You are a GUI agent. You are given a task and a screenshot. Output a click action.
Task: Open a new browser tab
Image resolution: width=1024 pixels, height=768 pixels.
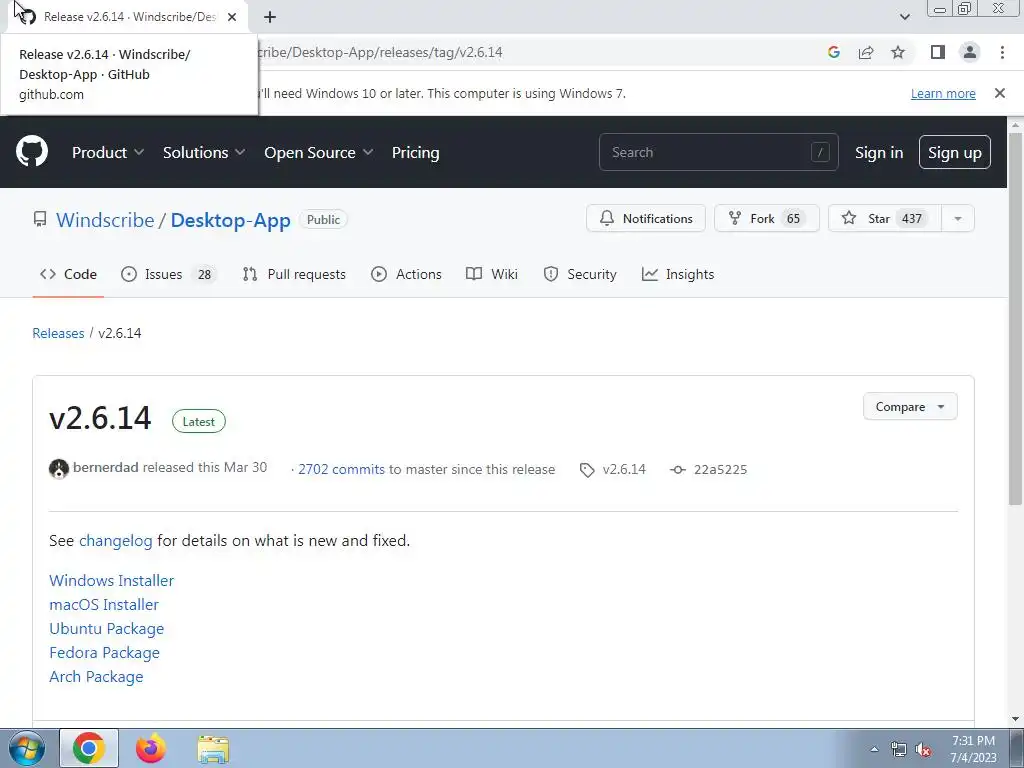270,17
